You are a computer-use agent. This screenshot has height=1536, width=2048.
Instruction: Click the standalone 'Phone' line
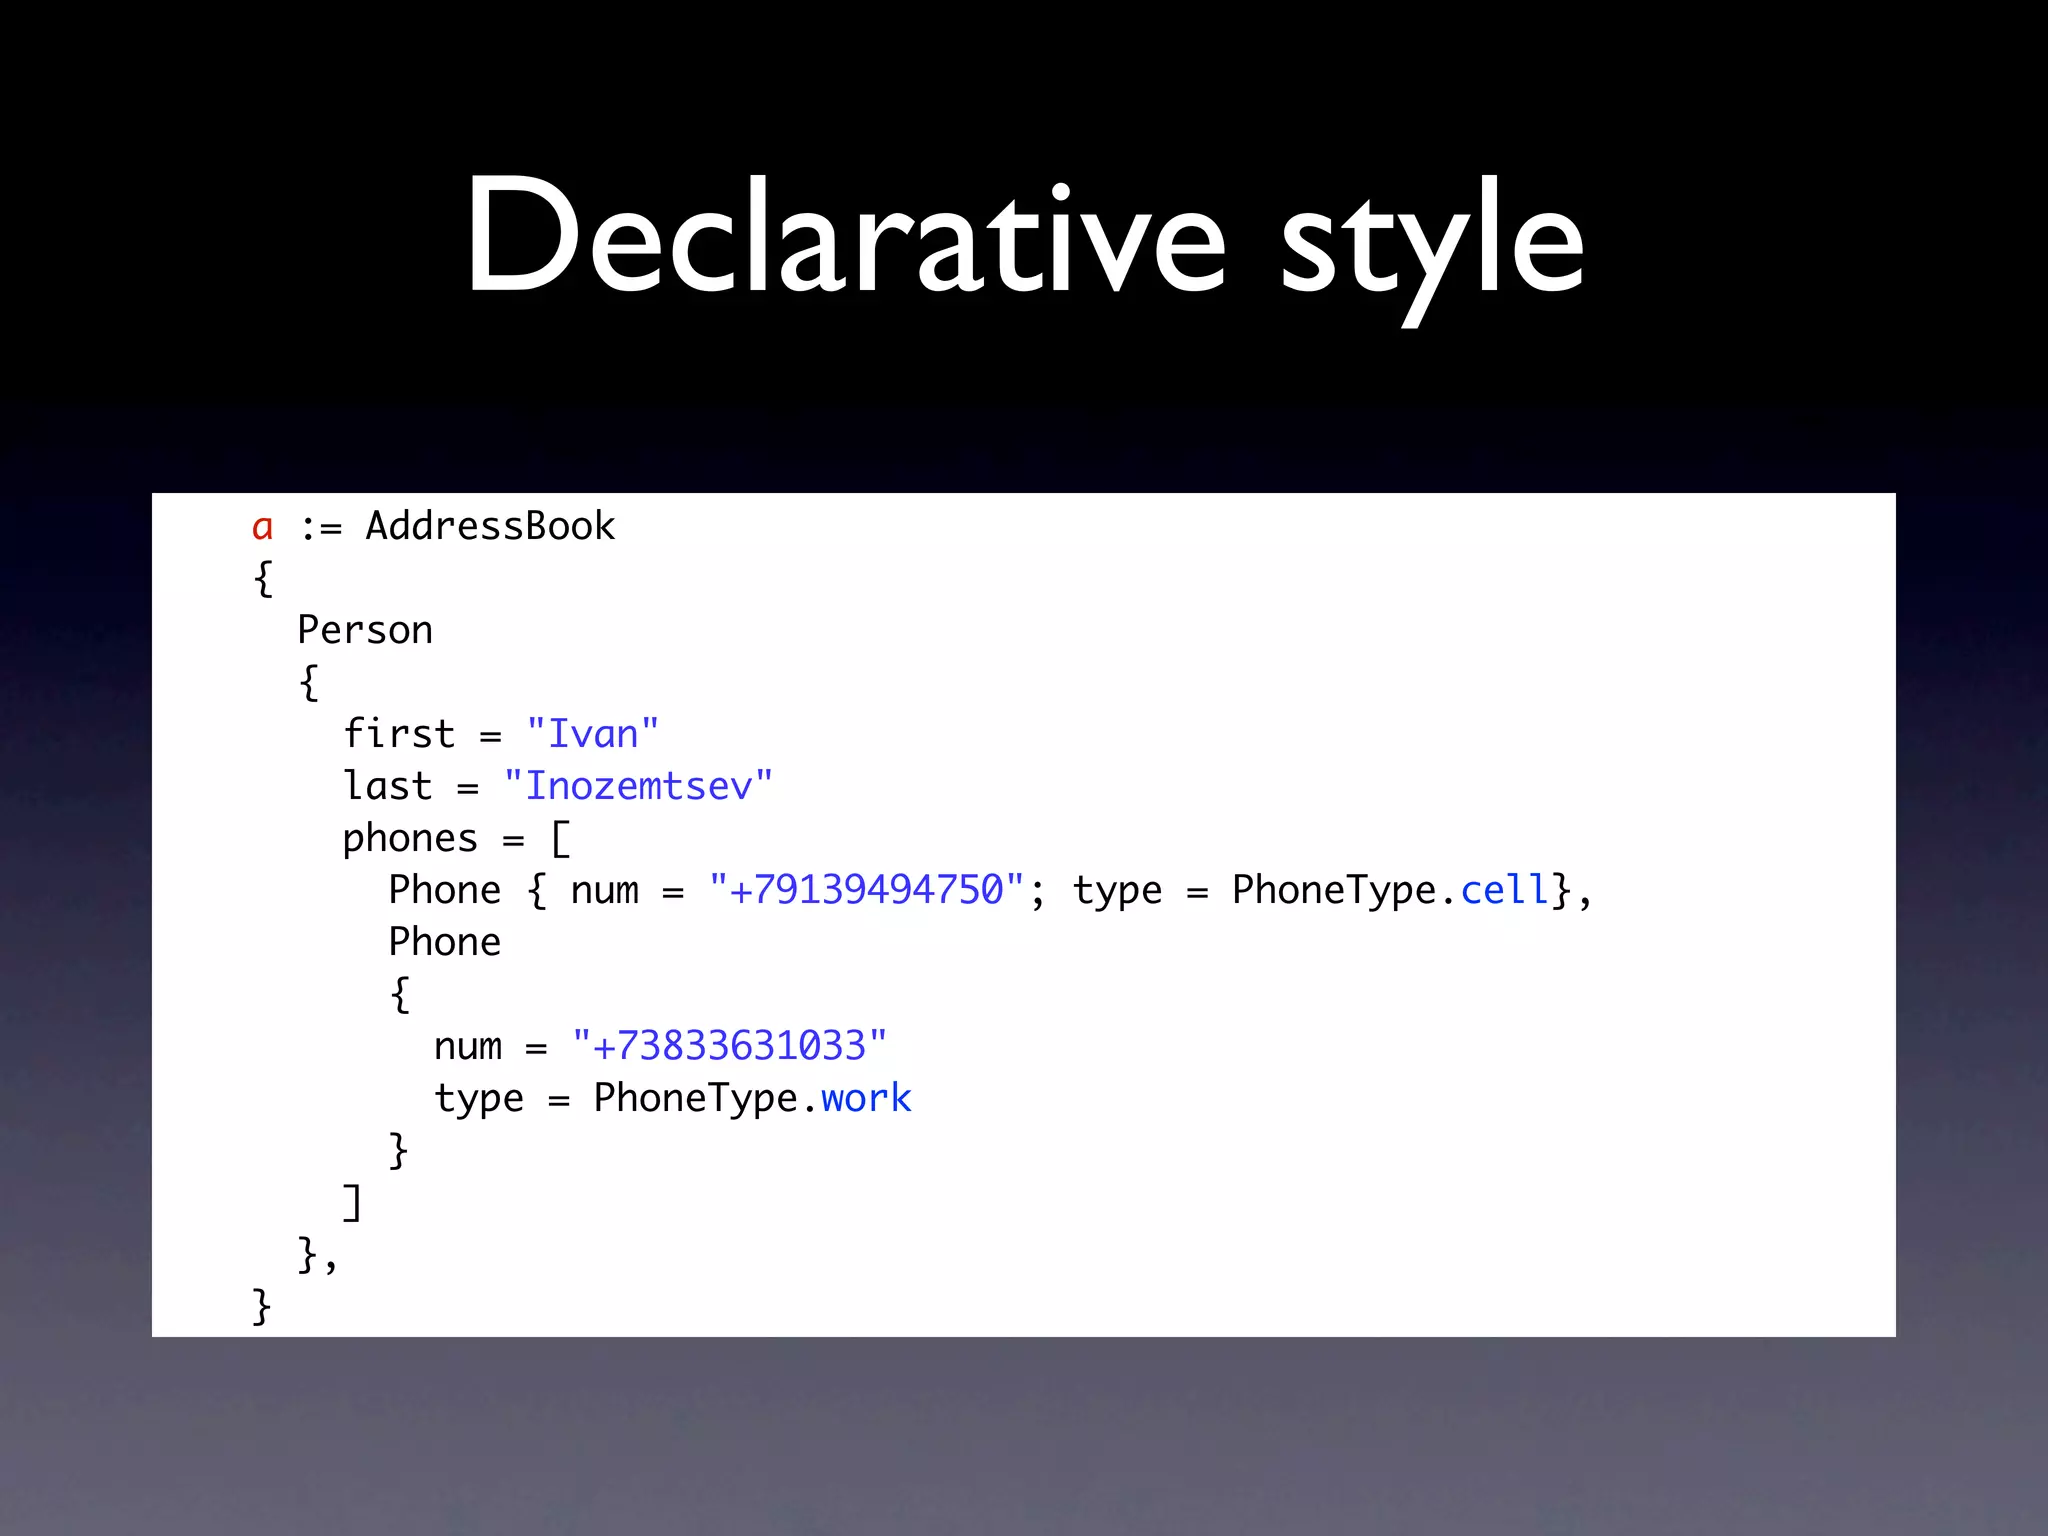(x=445, y=942)
